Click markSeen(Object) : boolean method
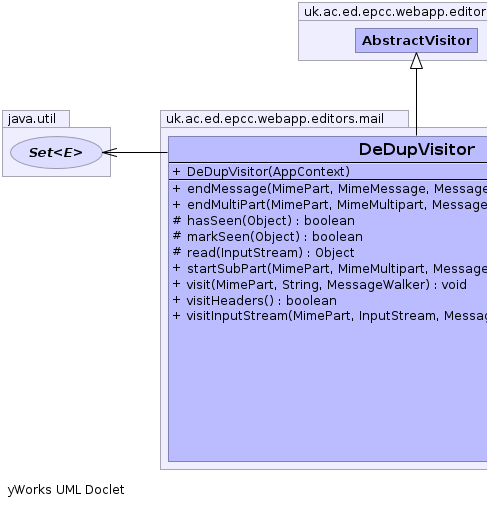This screenshot has width=487, height=507. point(275,237)
